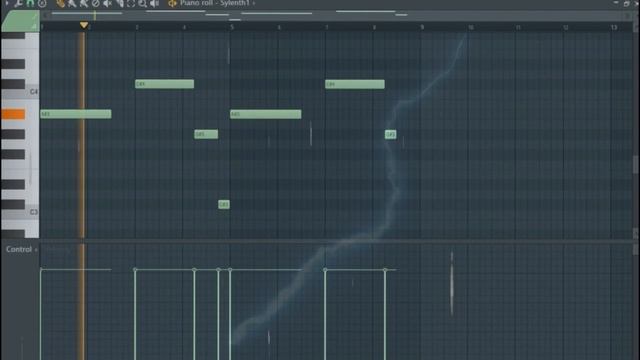Select the lowest small note near C3
Viewport: 640px width, 360px height.
click(224, 204)
